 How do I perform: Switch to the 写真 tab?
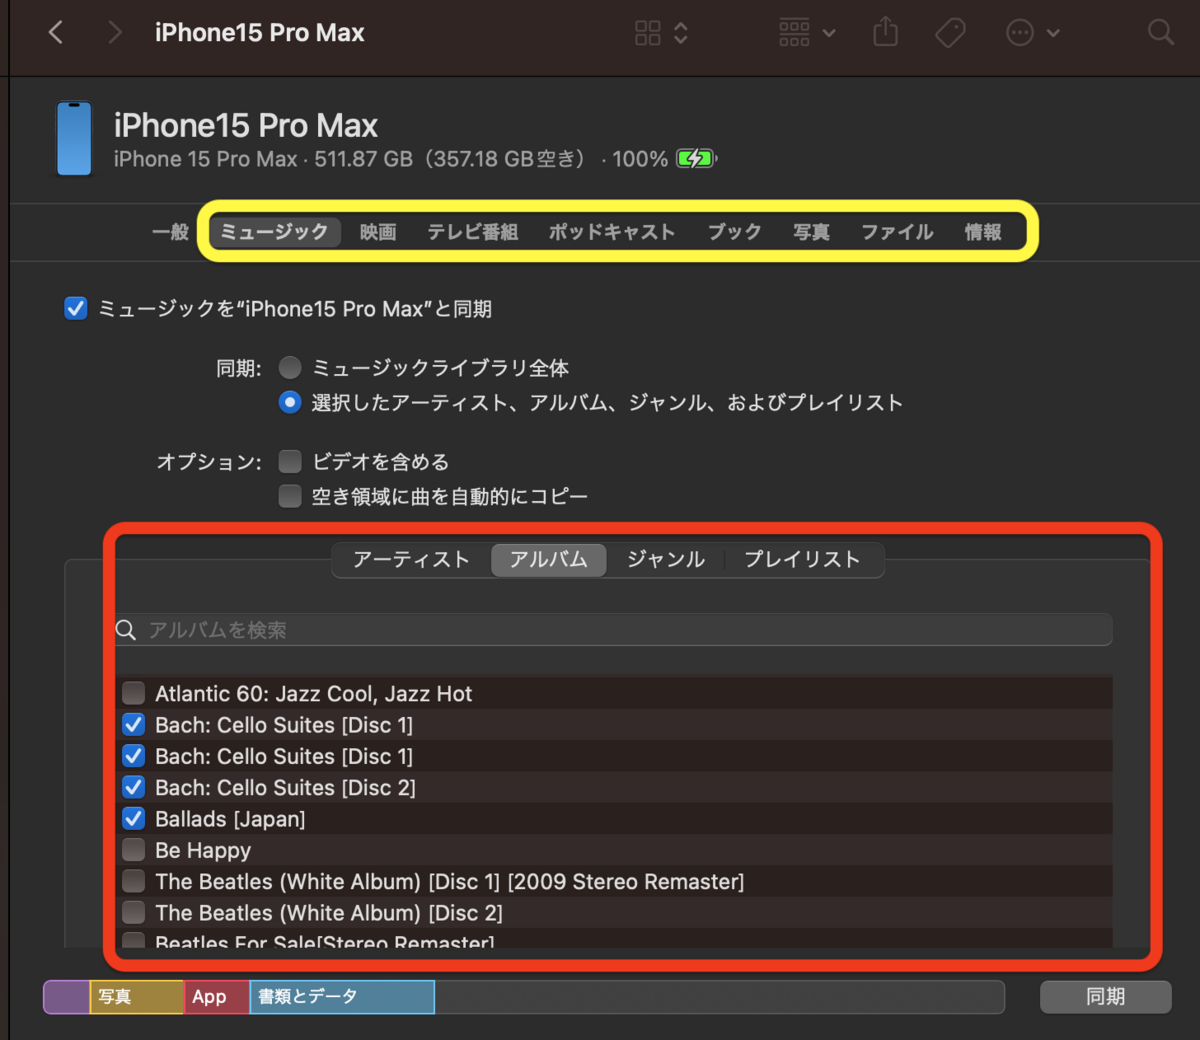[811, 232]
